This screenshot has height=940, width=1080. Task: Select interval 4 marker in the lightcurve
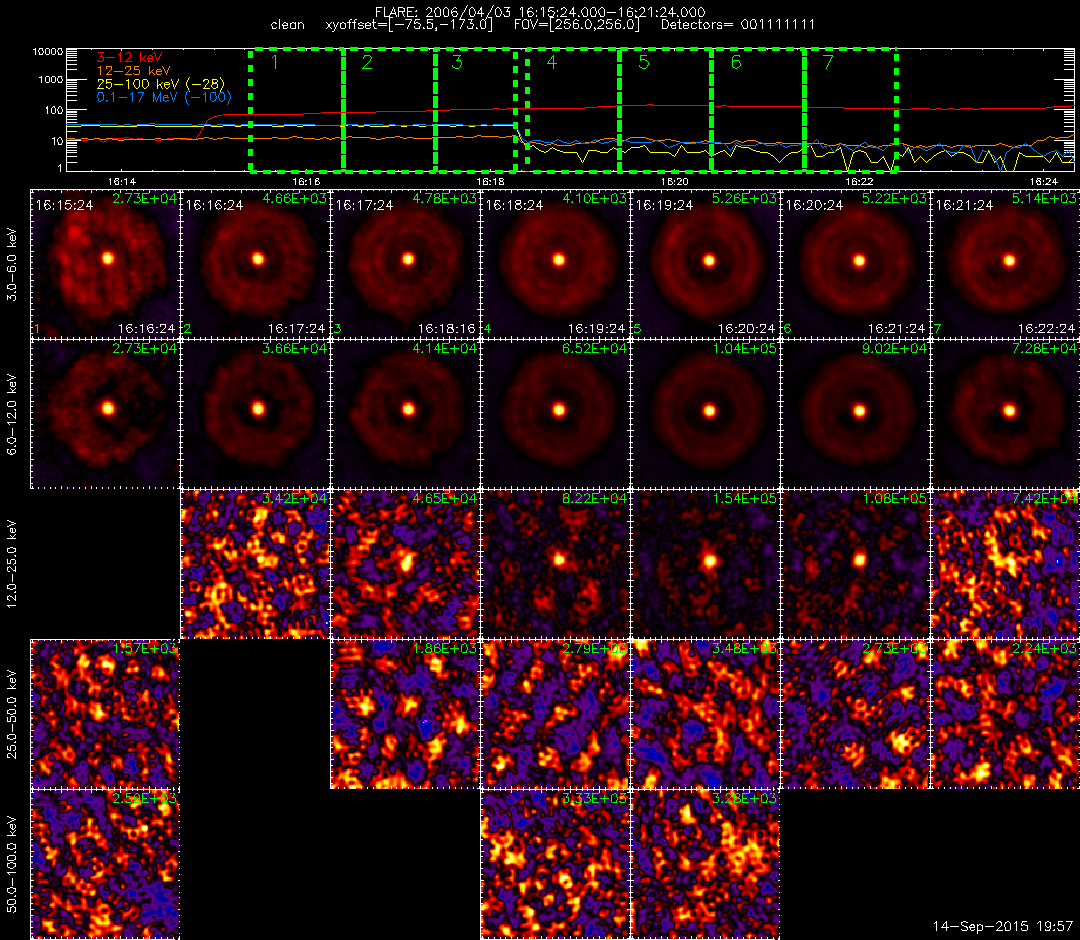[552, 63]
